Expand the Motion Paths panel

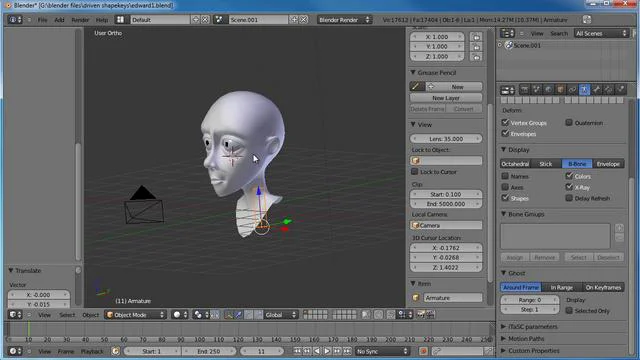tap(504, 338)
